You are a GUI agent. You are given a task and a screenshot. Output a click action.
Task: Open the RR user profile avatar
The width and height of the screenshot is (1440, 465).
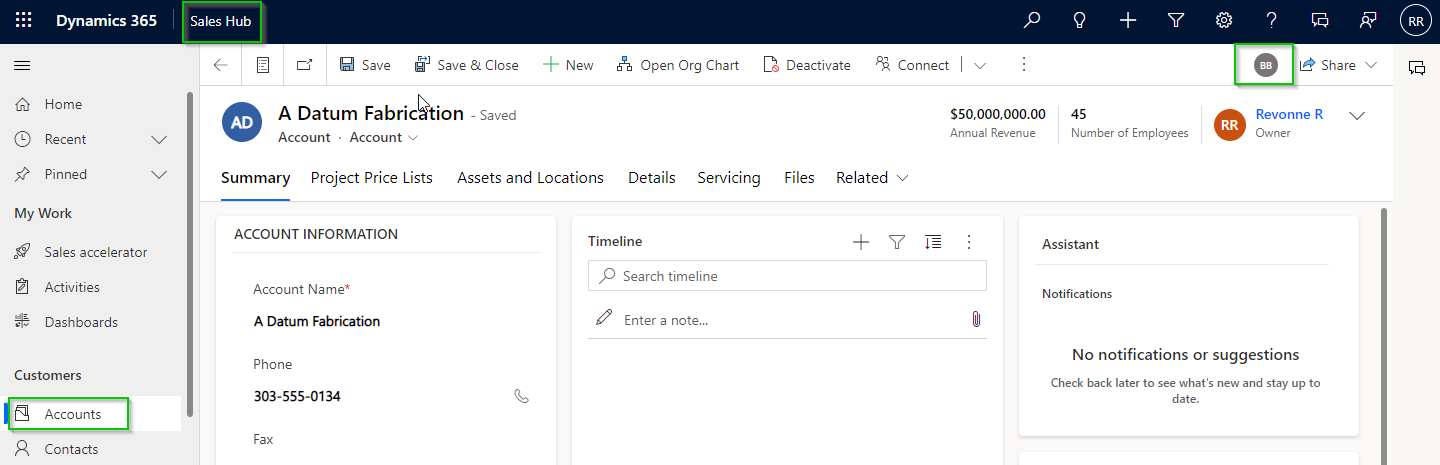pyautogui.click(x=1415, y=21)
